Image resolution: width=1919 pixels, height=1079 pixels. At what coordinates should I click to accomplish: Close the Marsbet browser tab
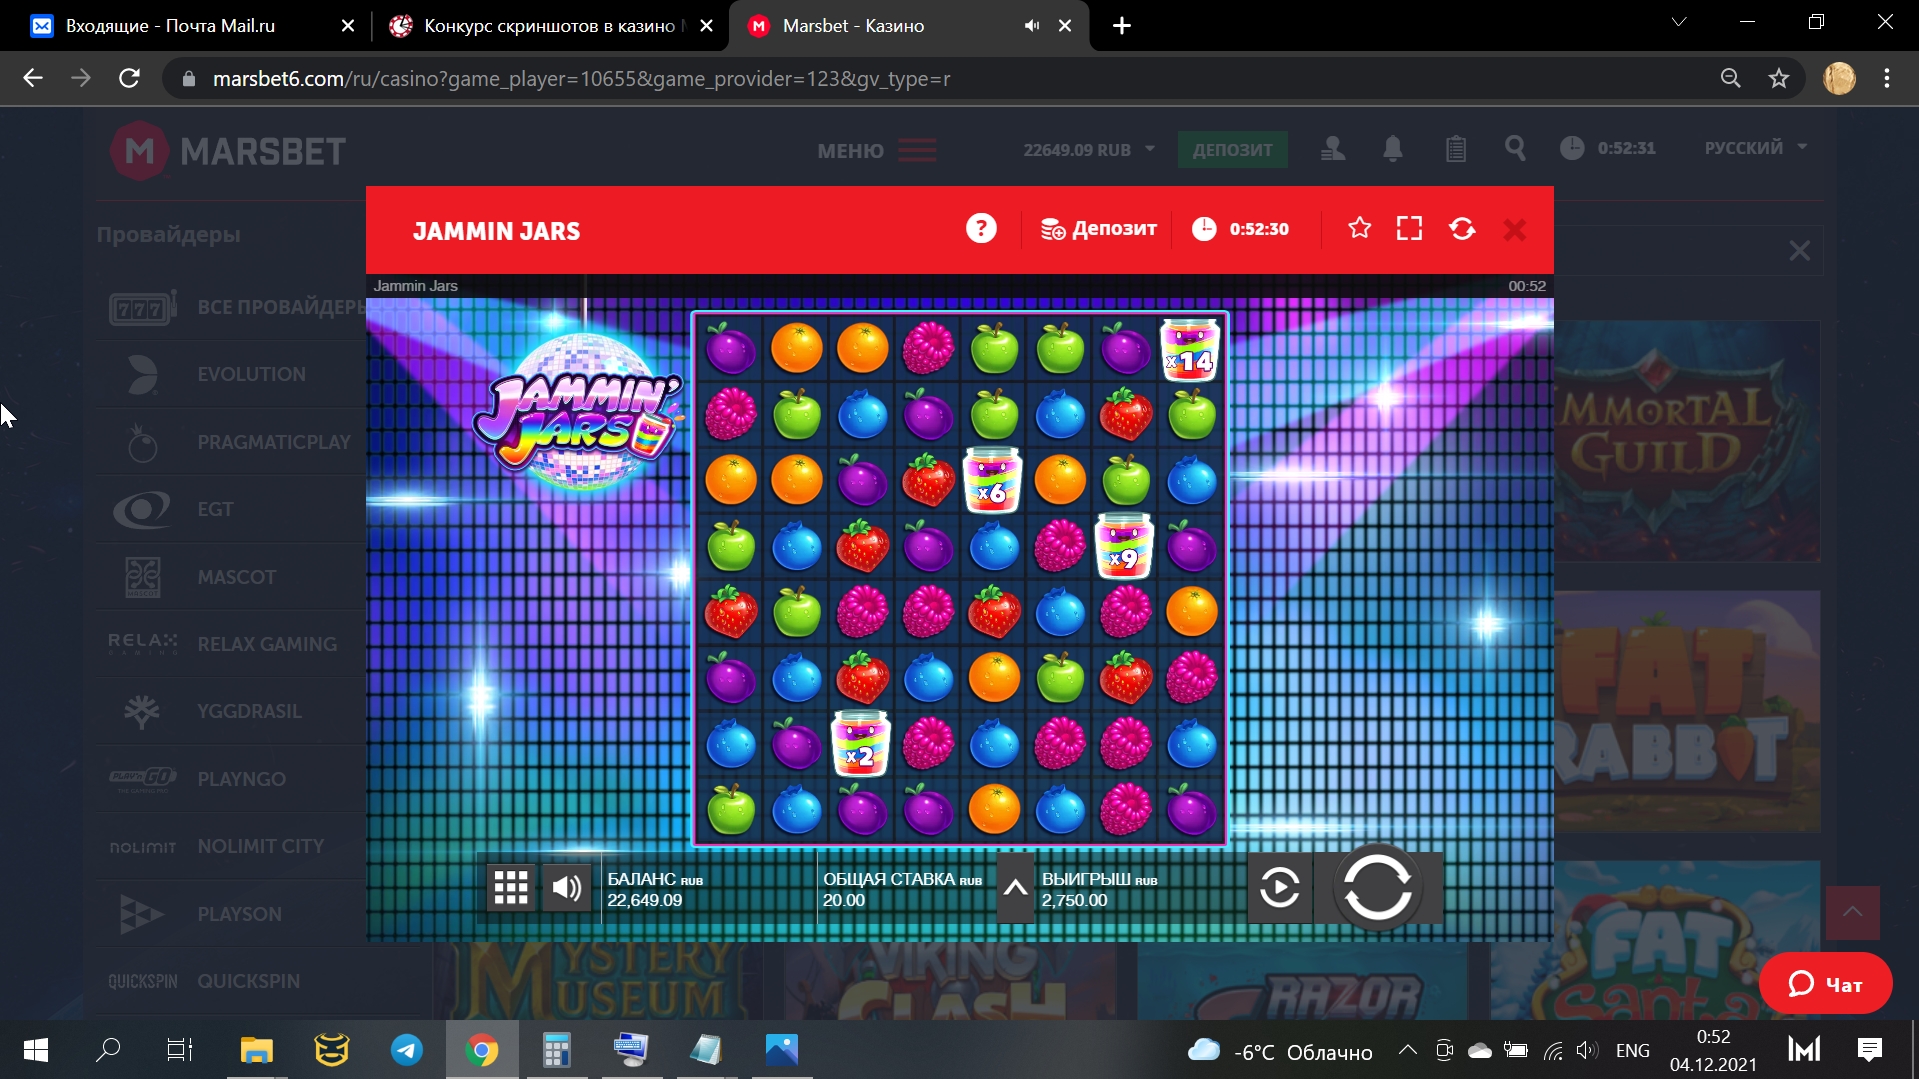tap(1065, 26)
